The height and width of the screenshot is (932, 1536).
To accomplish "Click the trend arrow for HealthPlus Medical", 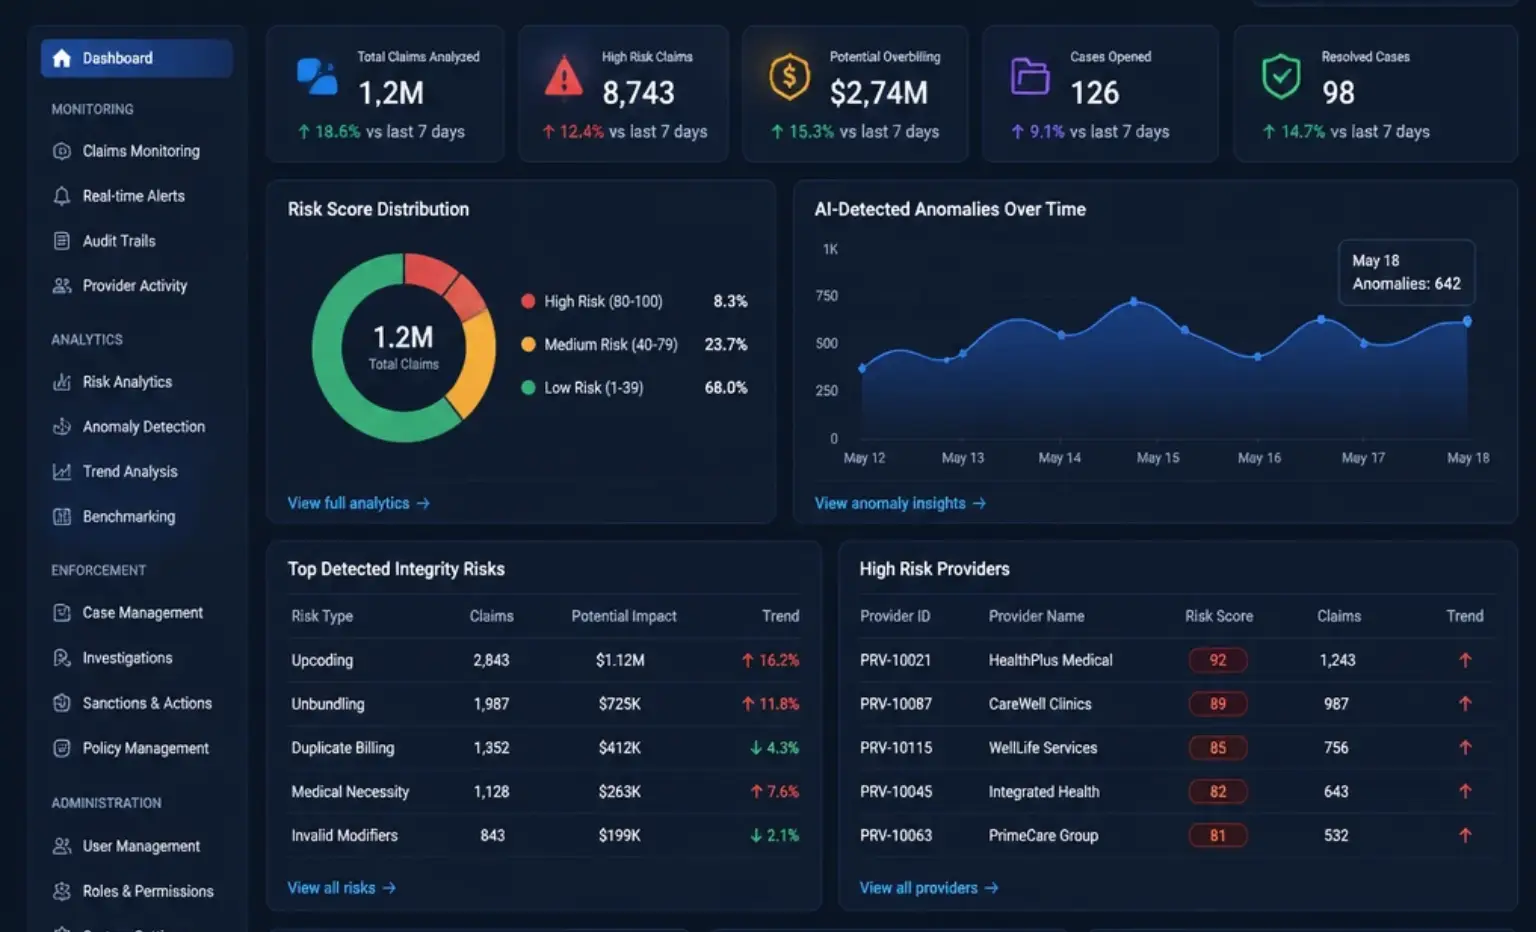I will [x=1465, y=660].
